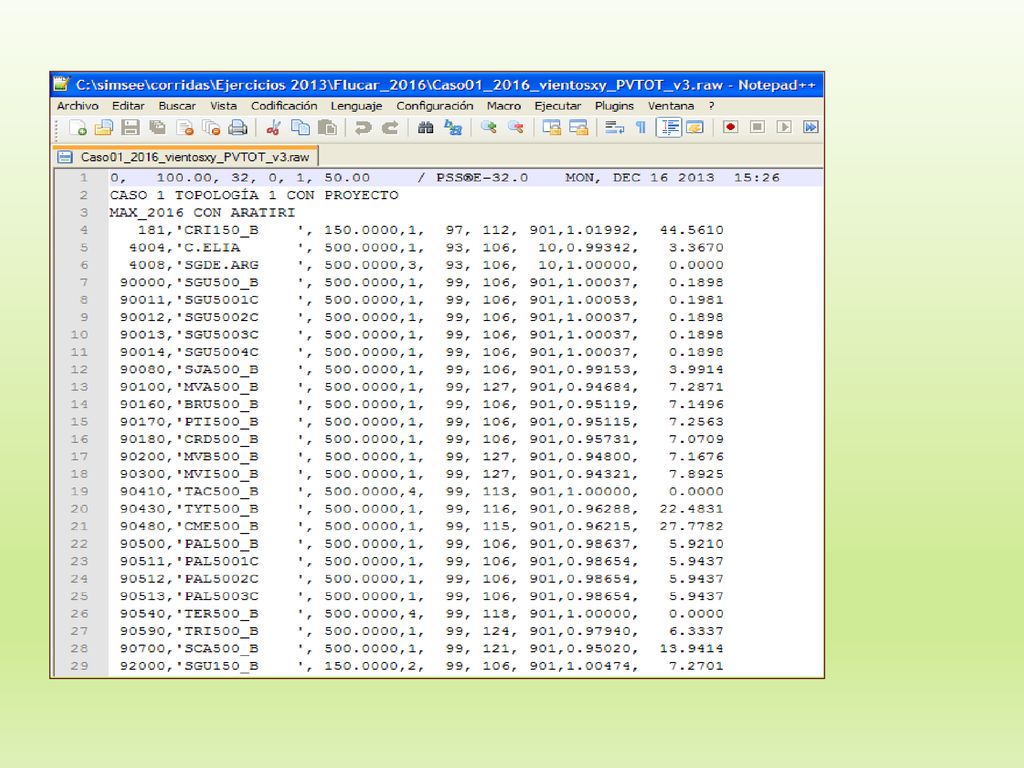Image resolution: width=1024 pixels, height=768 pixels.
Task: Click the bus name 'SGU500_B'
Action: [x=221, y=282]
